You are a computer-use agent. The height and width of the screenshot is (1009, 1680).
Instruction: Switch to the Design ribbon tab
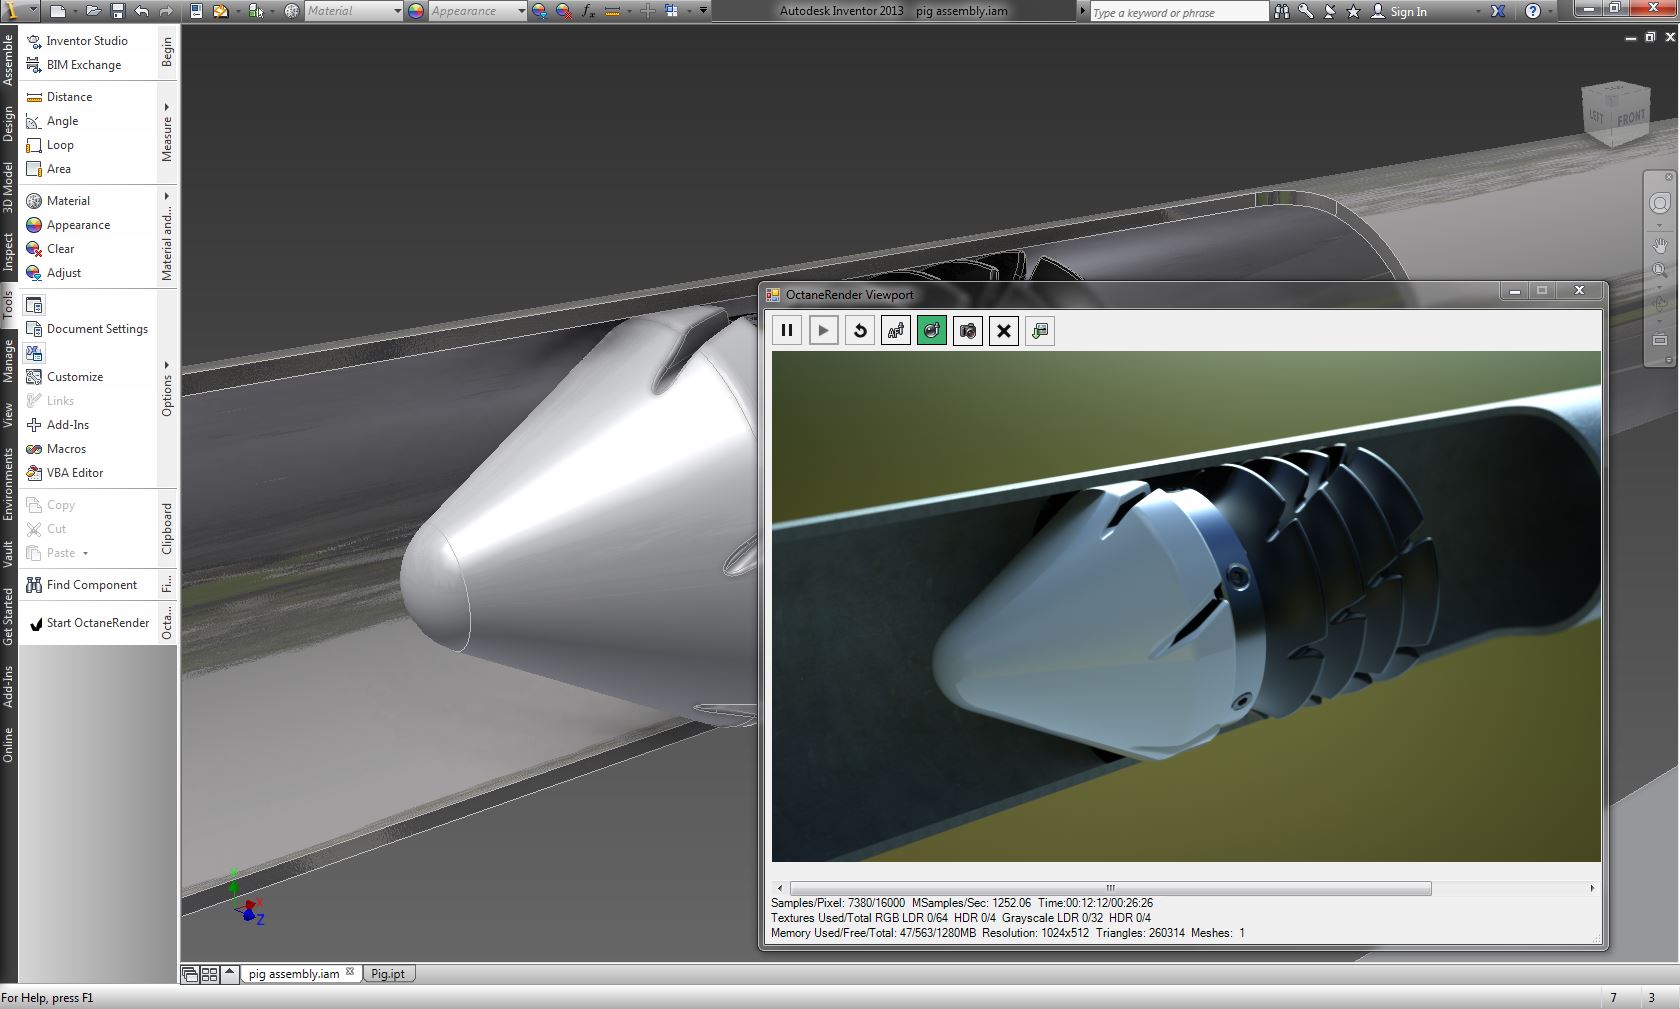tap(8, 125)
